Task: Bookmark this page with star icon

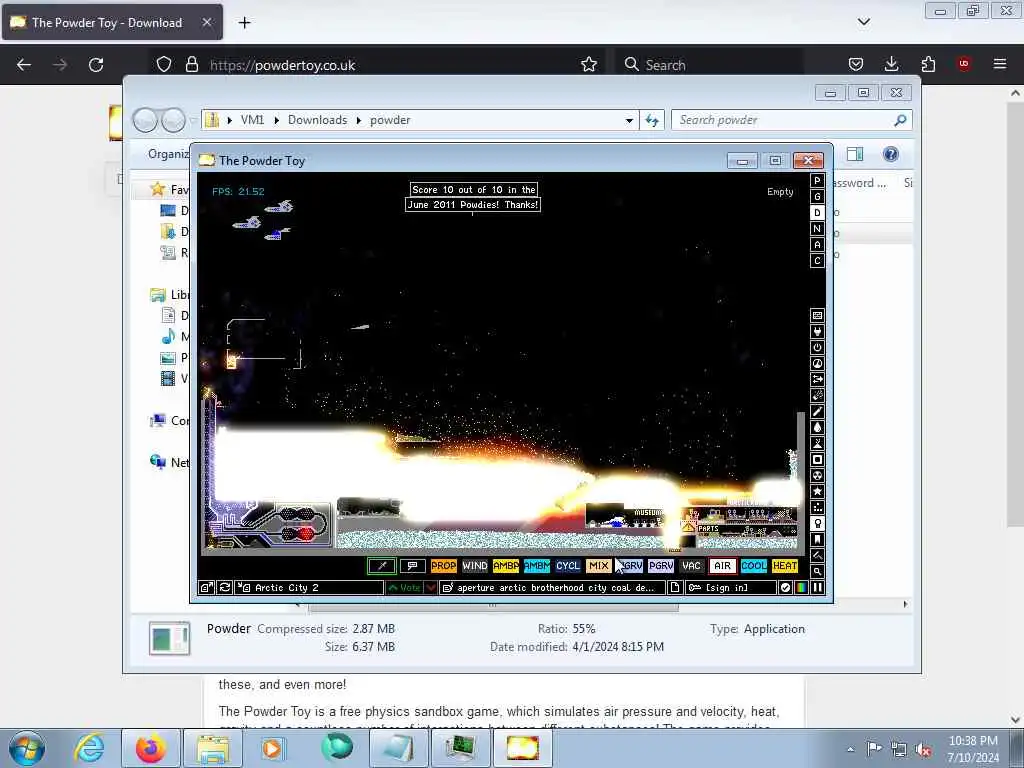Action: tap(589, 65)
